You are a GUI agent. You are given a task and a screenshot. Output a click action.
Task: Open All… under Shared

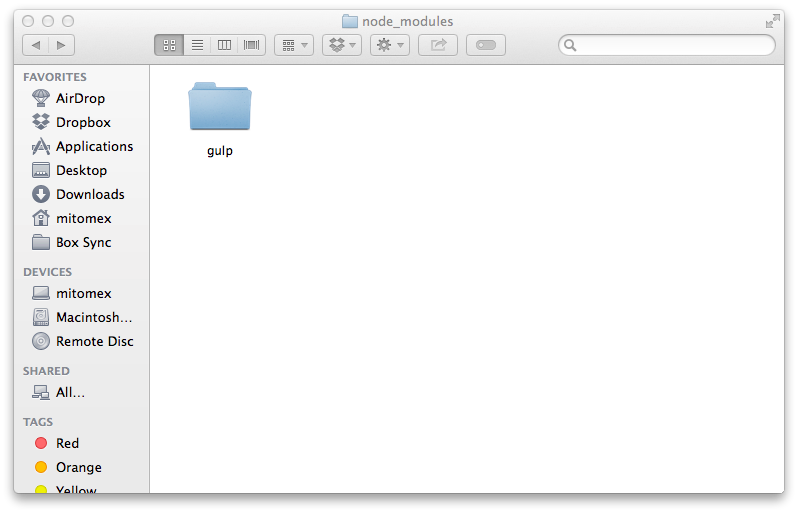[x=81, y=392]
